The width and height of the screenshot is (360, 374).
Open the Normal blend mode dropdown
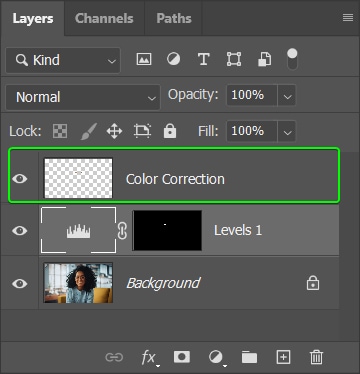(x=83, y=97)
